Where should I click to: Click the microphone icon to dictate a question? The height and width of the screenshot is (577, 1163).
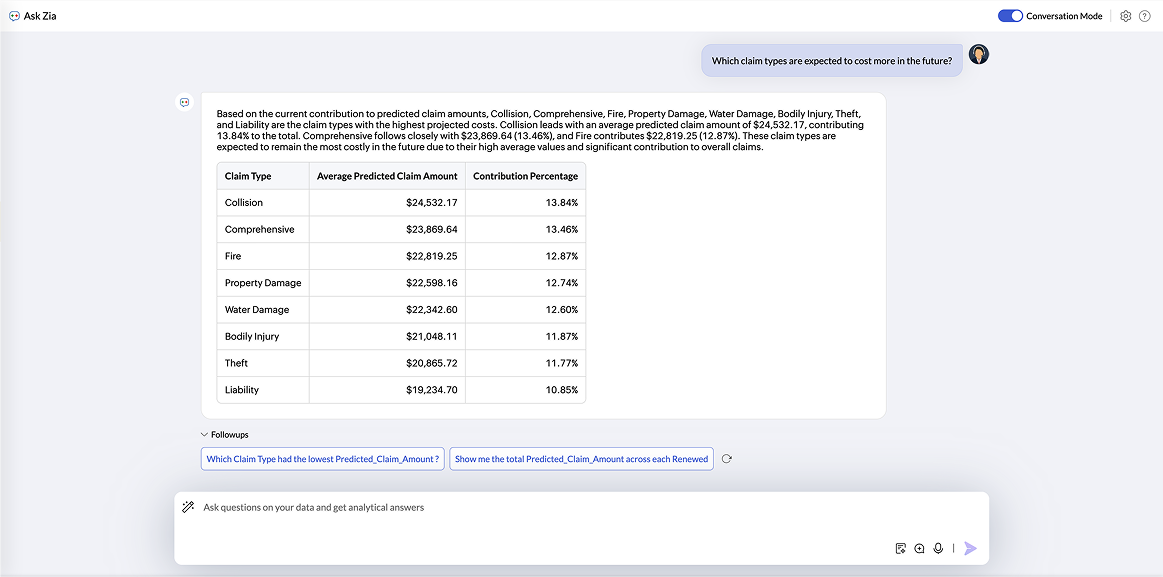pos(938,548)
